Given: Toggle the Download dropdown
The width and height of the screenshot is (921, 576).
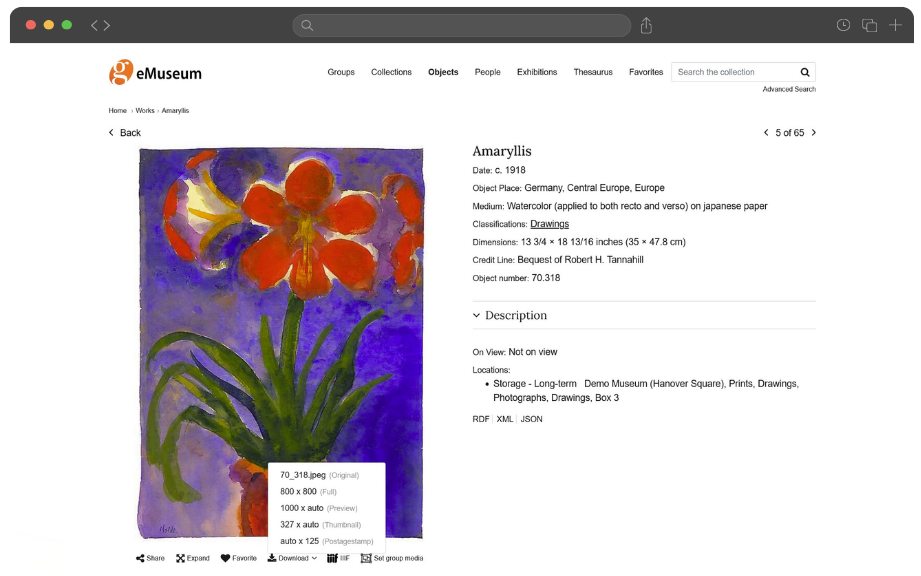Looking at the screenshot, I should click(x=293, y=558).
